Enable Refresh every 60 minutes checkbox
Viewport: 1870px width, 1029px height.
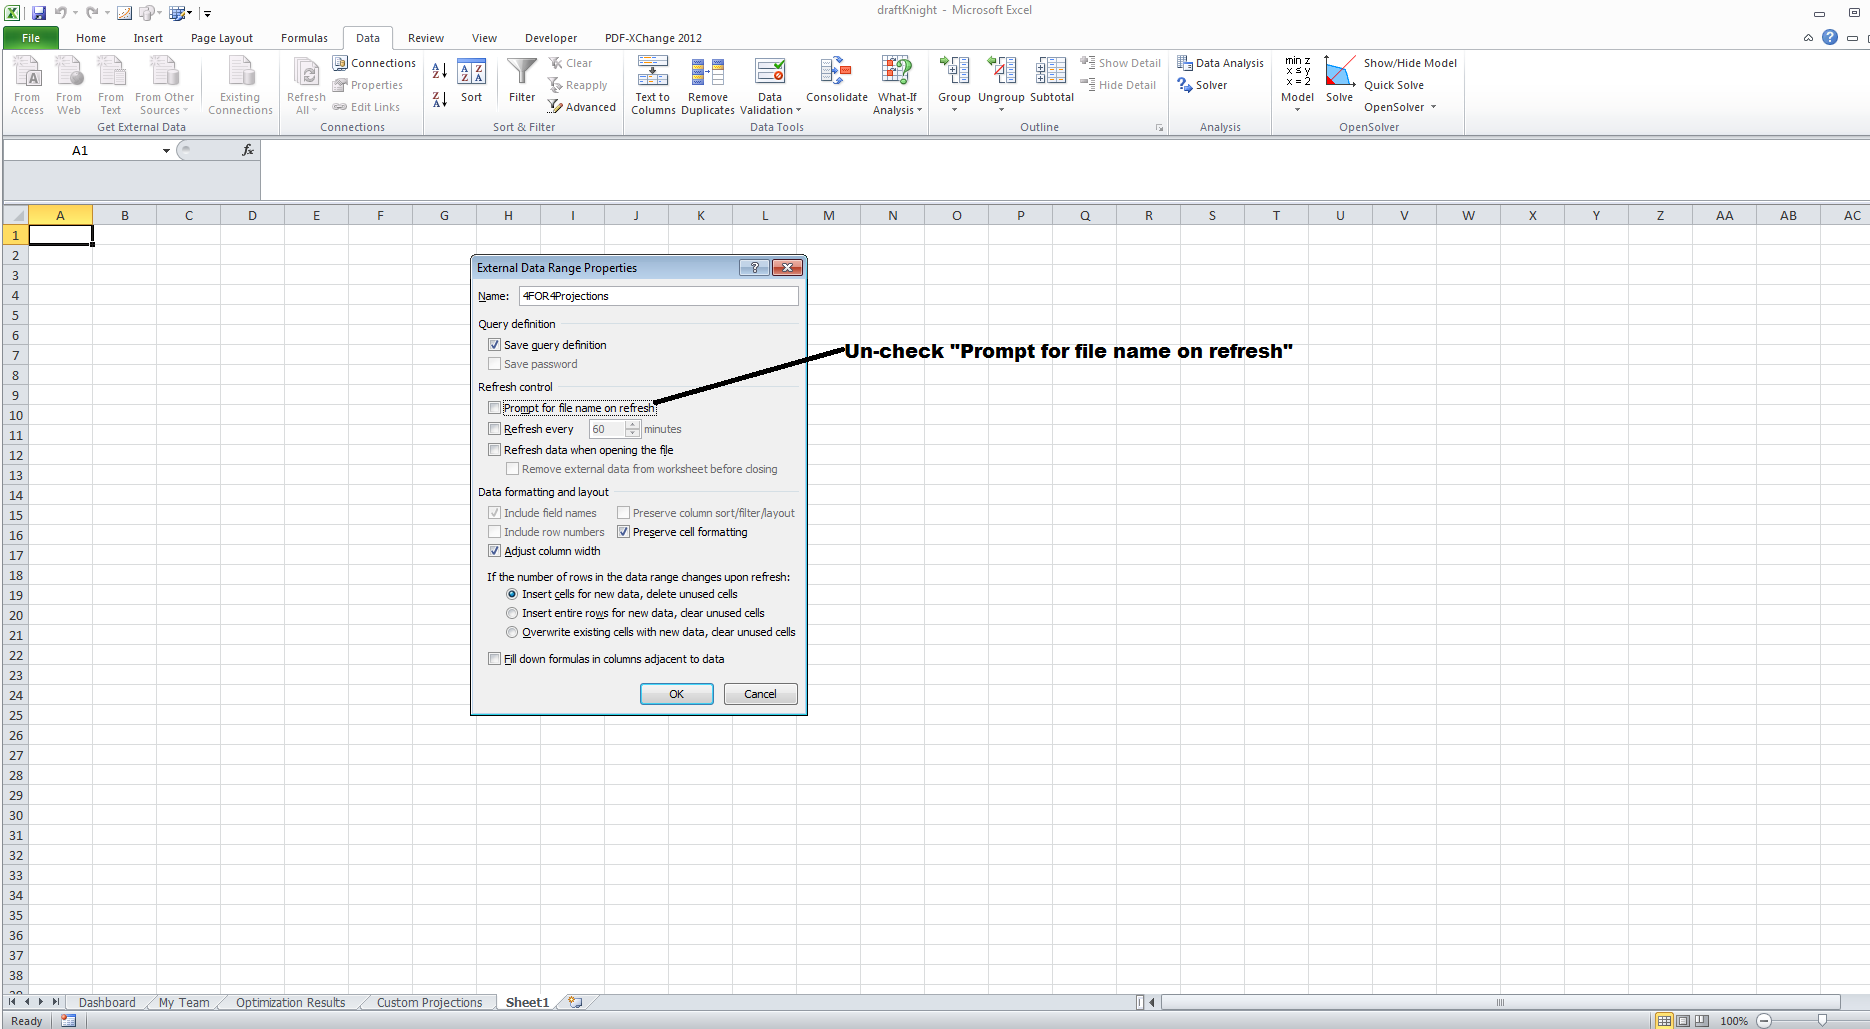coord(494,429)
